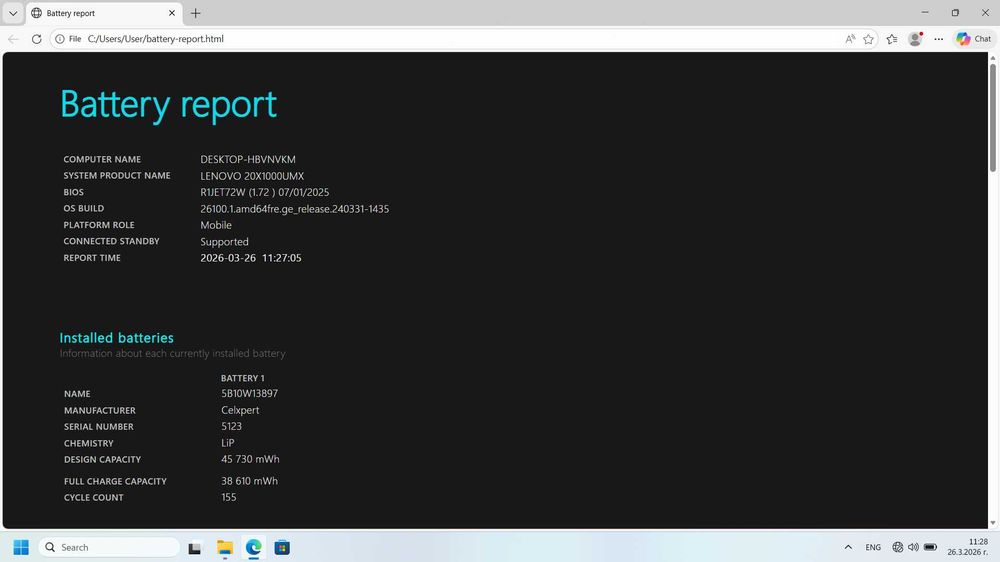1000x562 pixels.
Task: Open the Windows Start menu
Action: click(21, 547)
